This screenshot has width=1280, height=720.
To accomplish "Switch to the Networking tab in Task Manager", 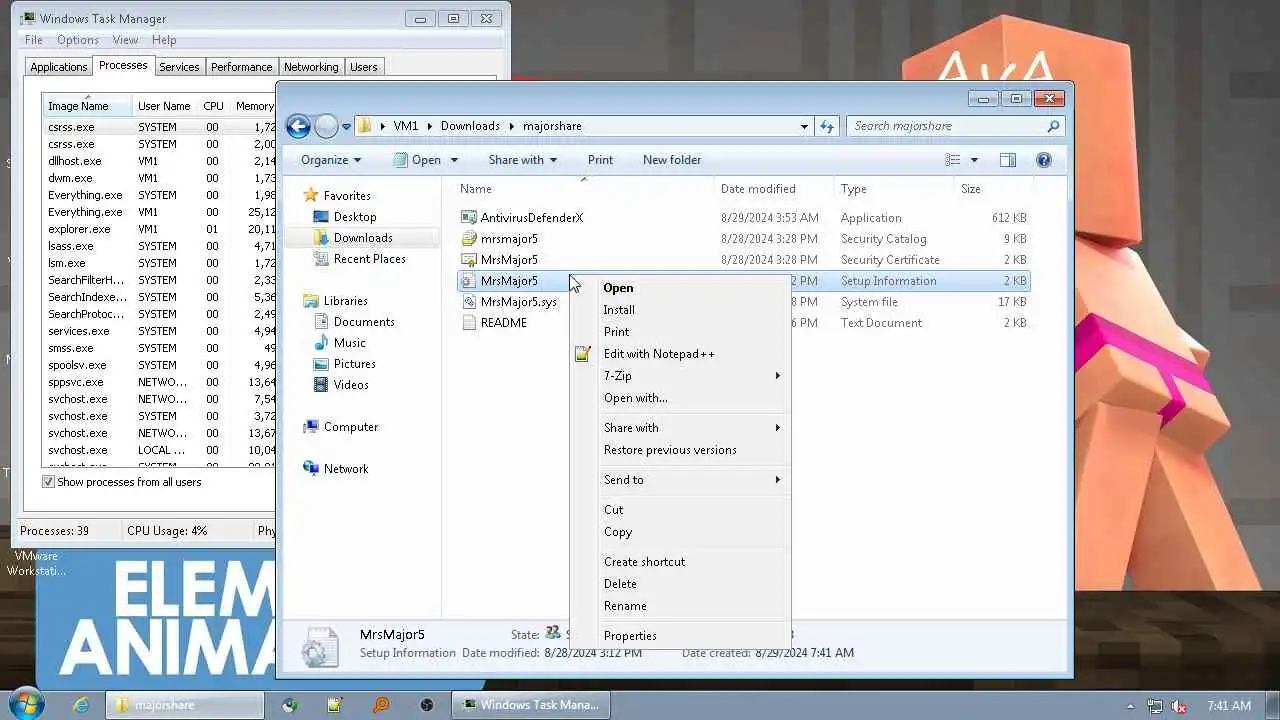I will pyautogui.click(x=311, y=67).
